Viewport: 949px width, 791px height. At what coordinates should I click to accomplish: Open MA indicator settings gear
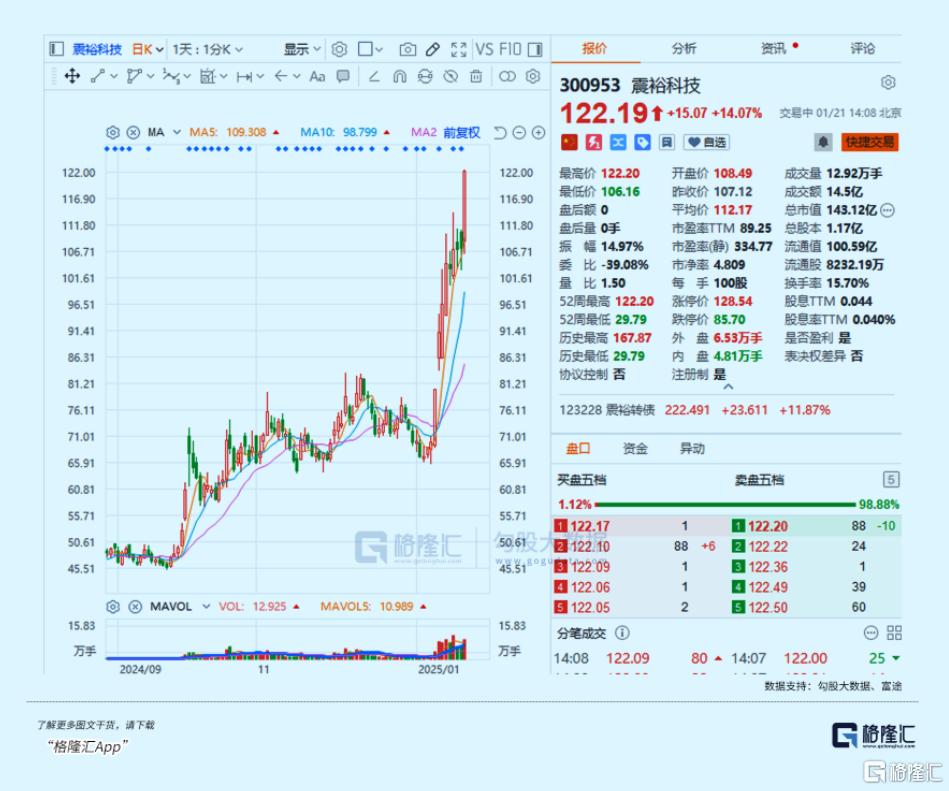pos(113,132)
